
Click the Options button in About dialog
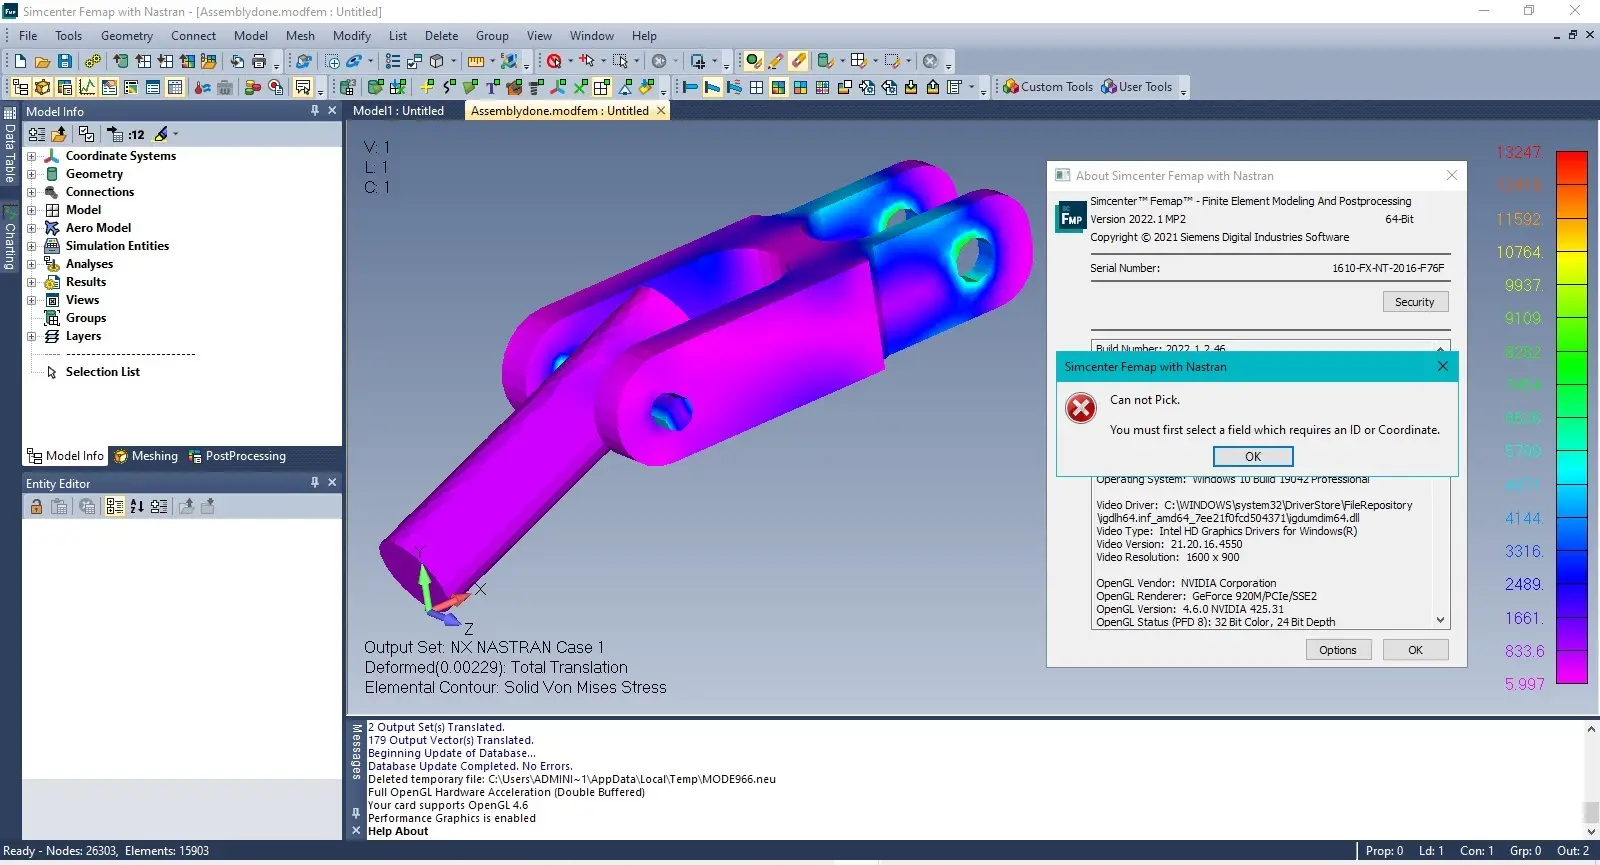pyautogui.click(x=1337, y=650)
